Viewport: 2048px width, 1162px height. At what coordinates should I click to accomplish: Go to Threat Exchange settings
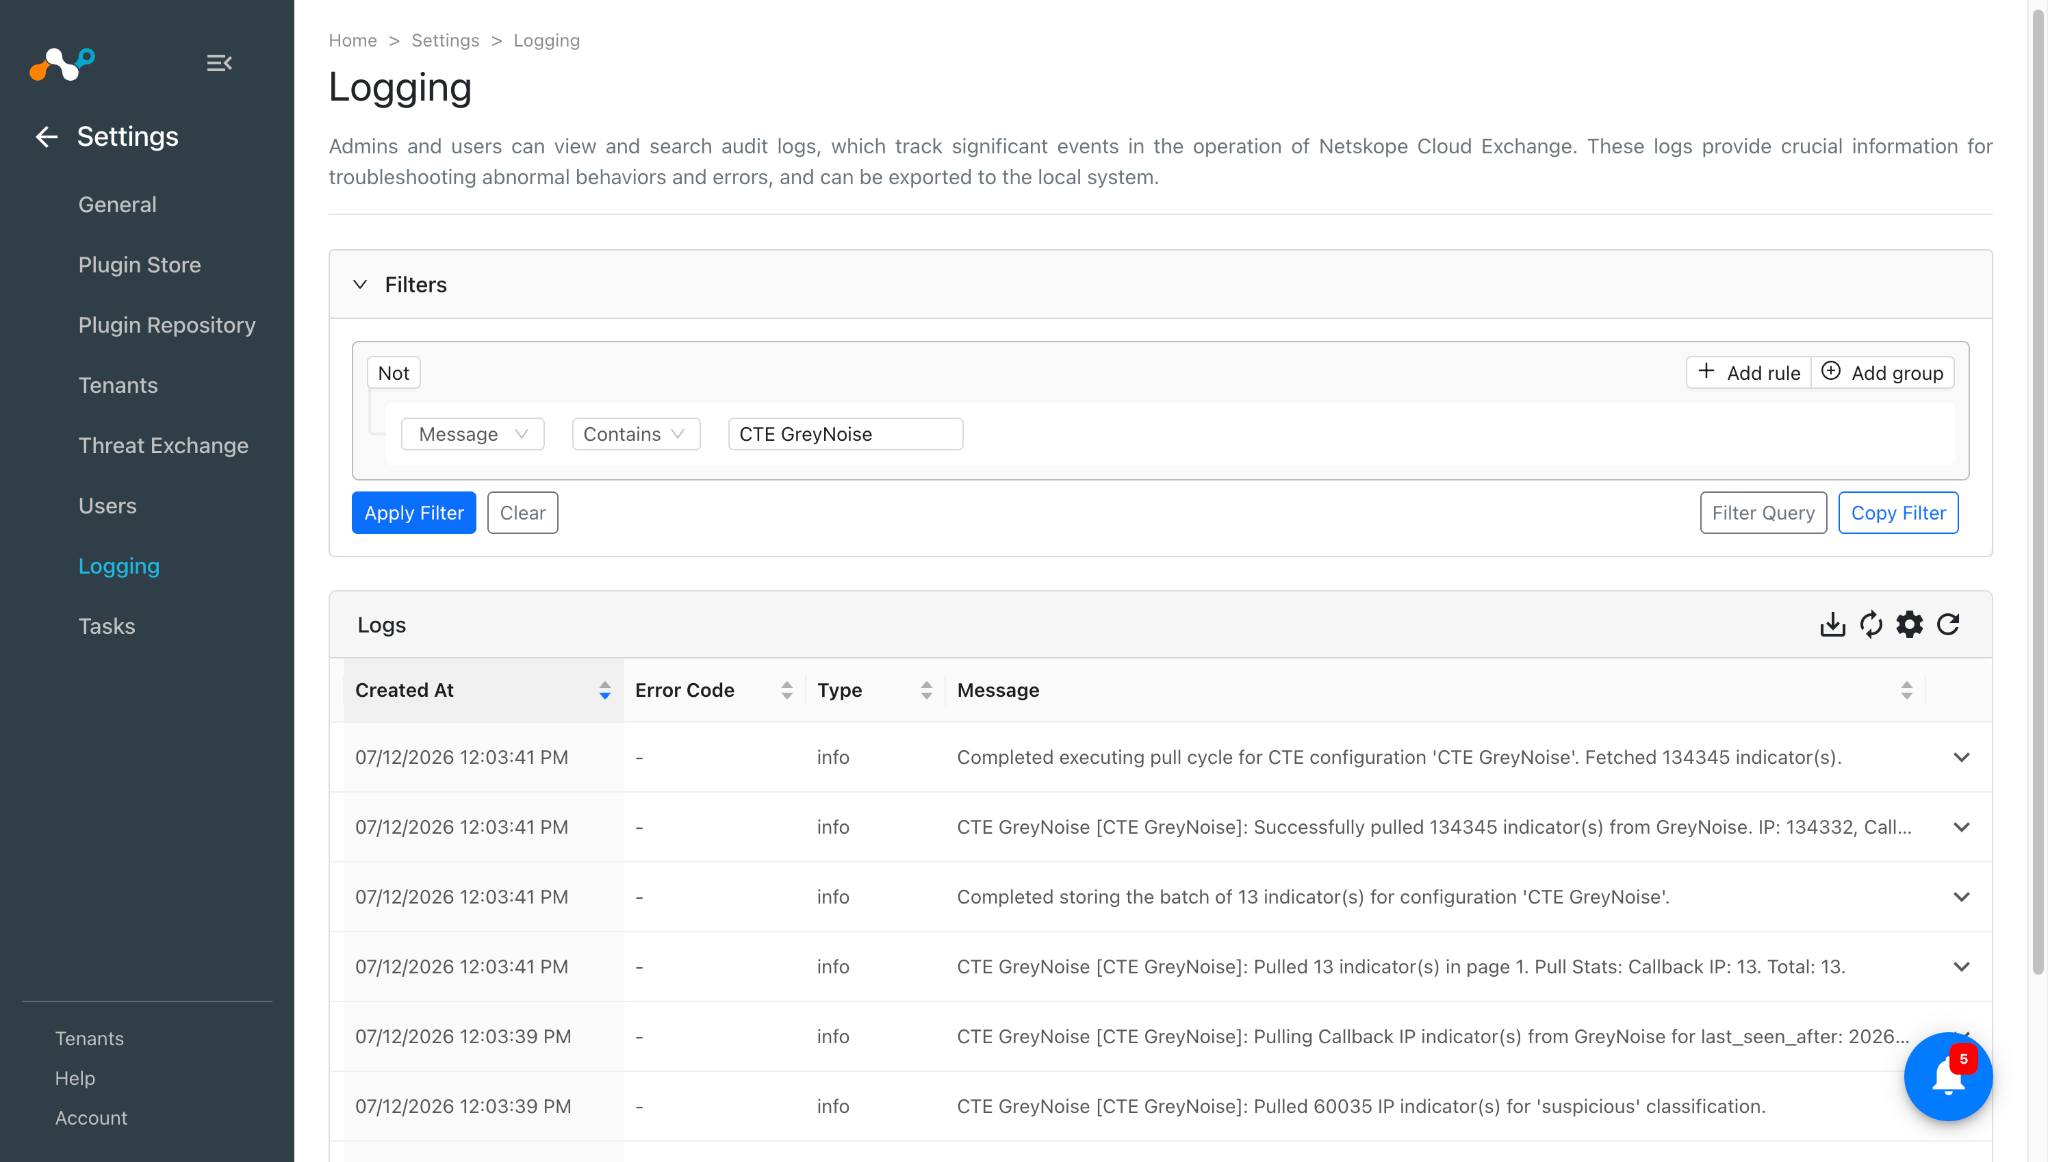coord(163,446)
